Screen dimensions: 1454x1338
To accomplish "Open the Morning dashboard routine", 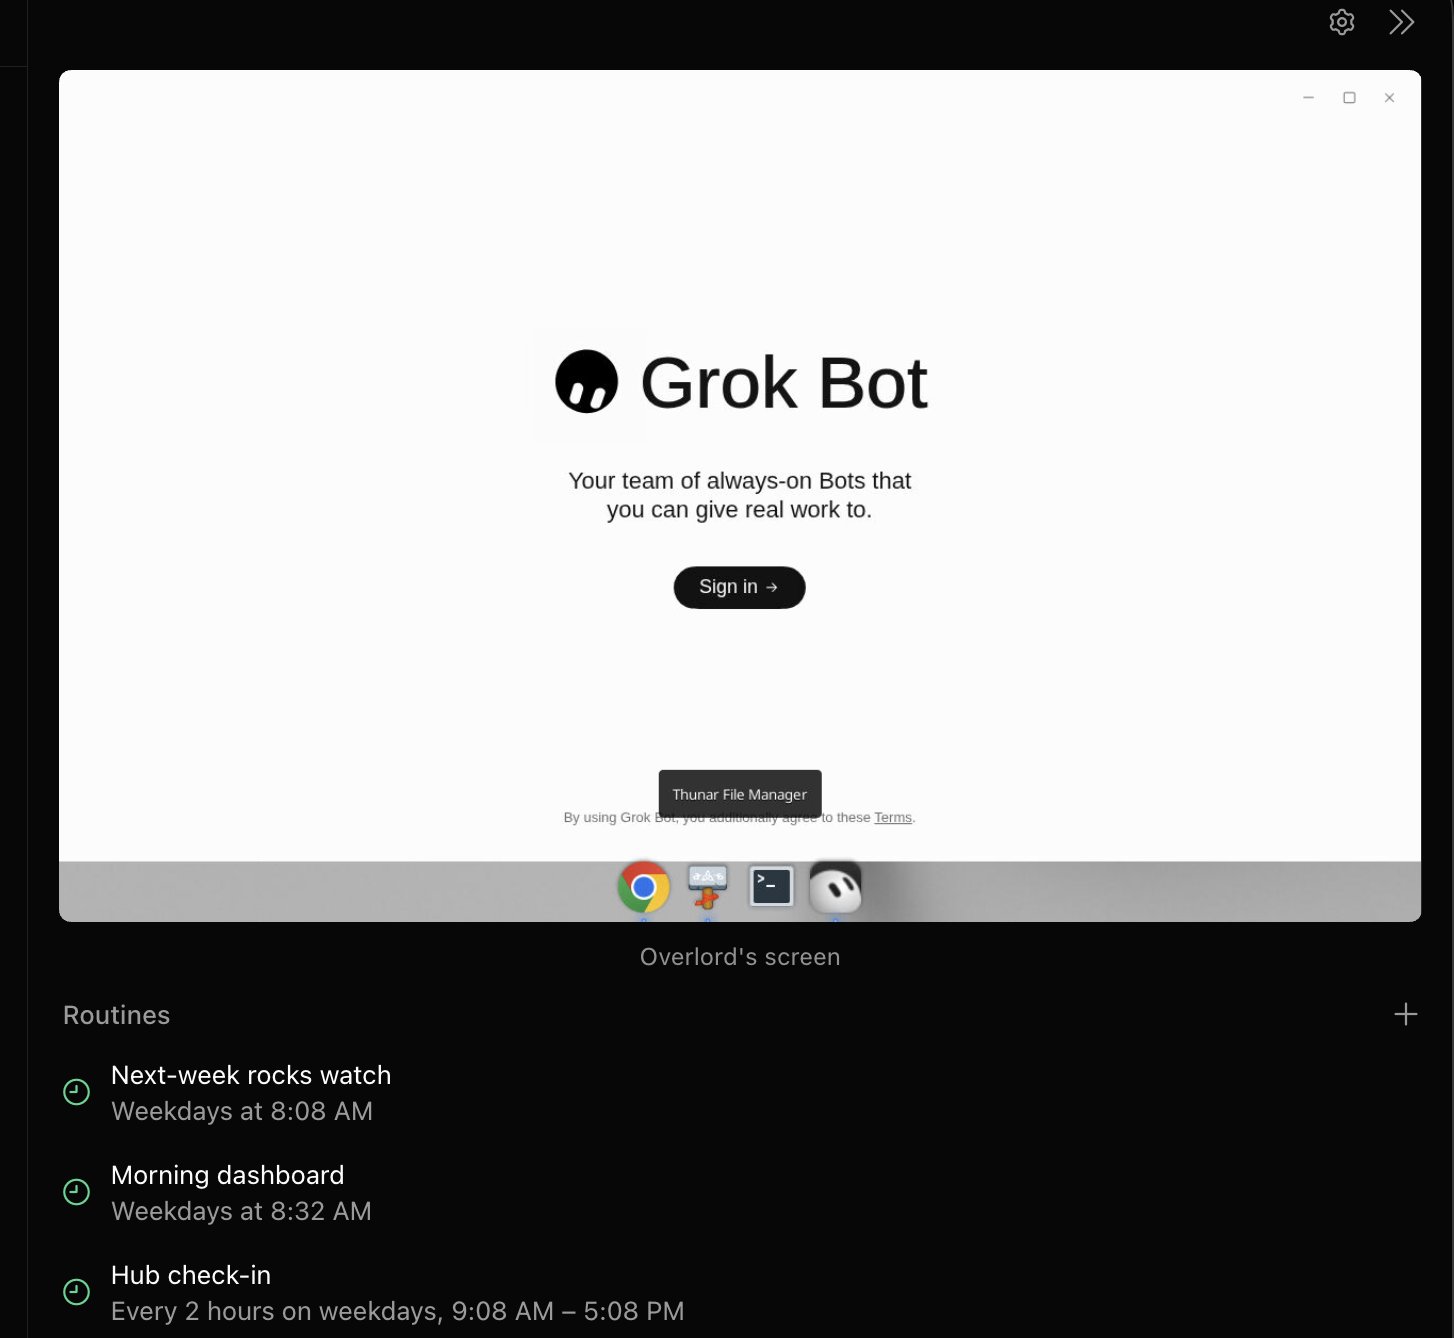I will 740,1192.
